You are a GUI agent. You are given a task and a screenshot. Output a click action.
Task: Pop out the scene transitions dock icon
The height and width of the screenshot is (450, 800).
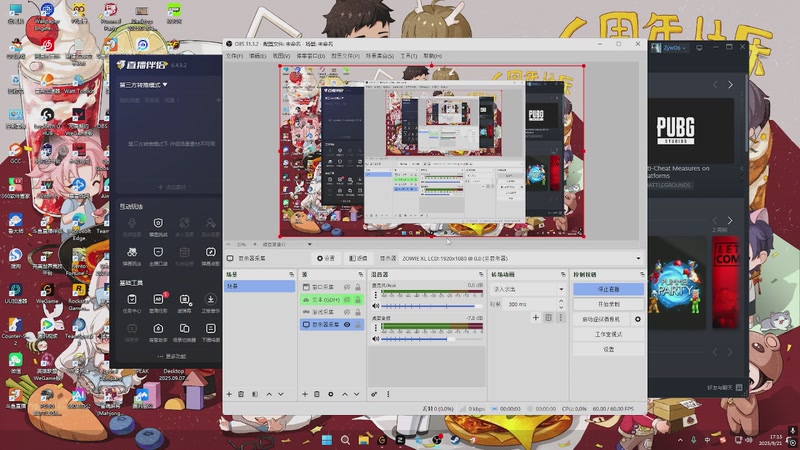click(563, 274)
